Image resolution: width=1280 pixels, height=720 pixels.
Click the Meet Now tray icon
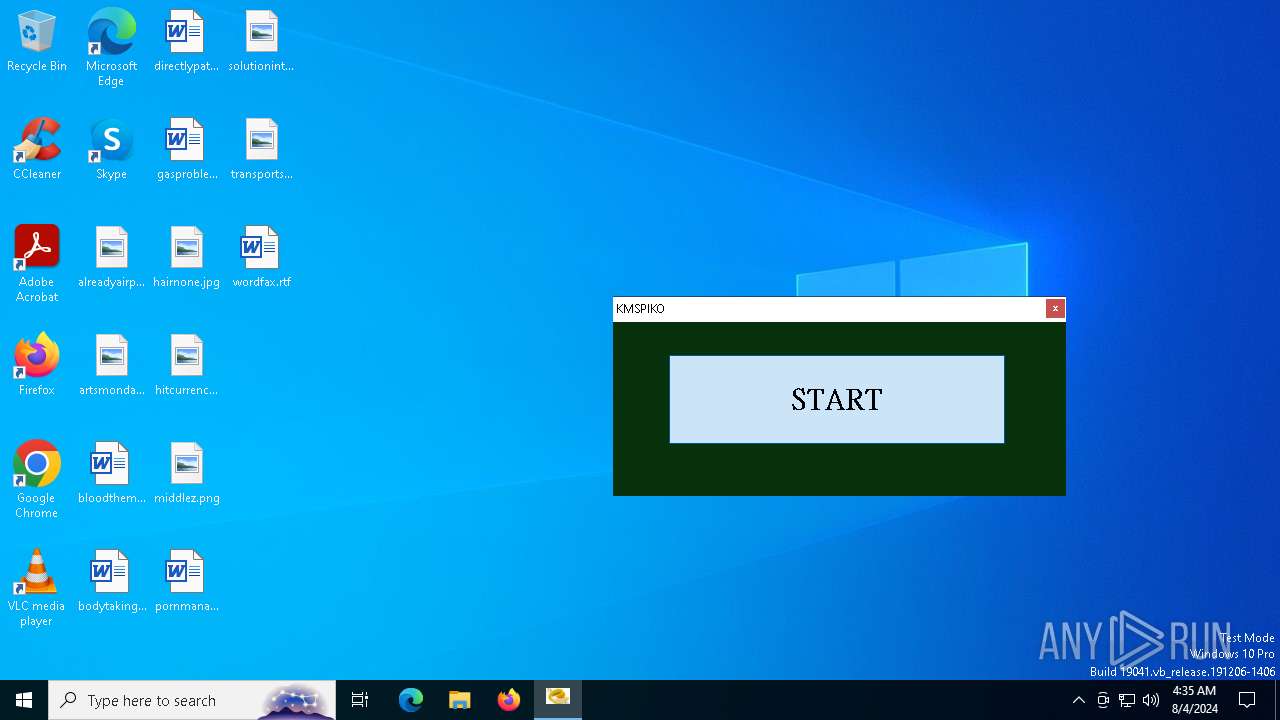tap(1103, 700)
